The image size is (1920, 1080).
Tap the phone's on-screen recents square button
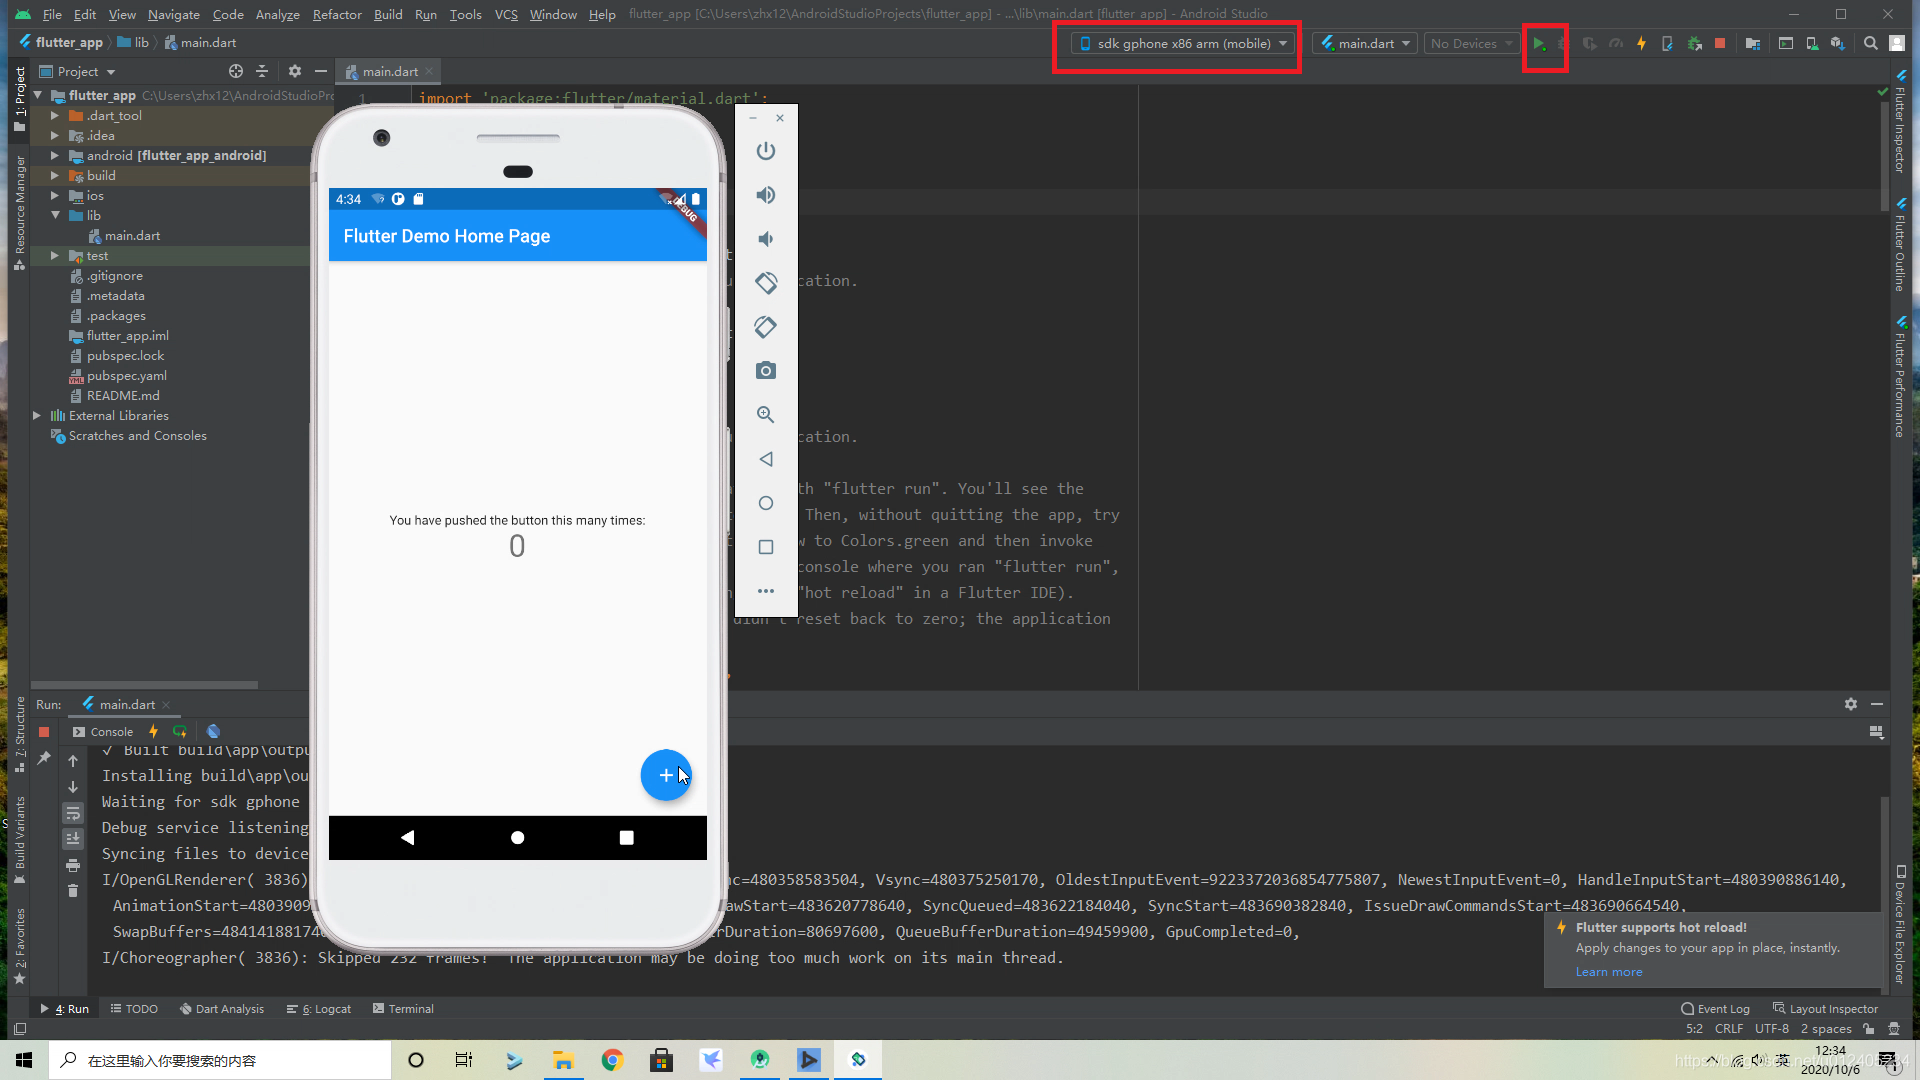(x=627, y=838)
